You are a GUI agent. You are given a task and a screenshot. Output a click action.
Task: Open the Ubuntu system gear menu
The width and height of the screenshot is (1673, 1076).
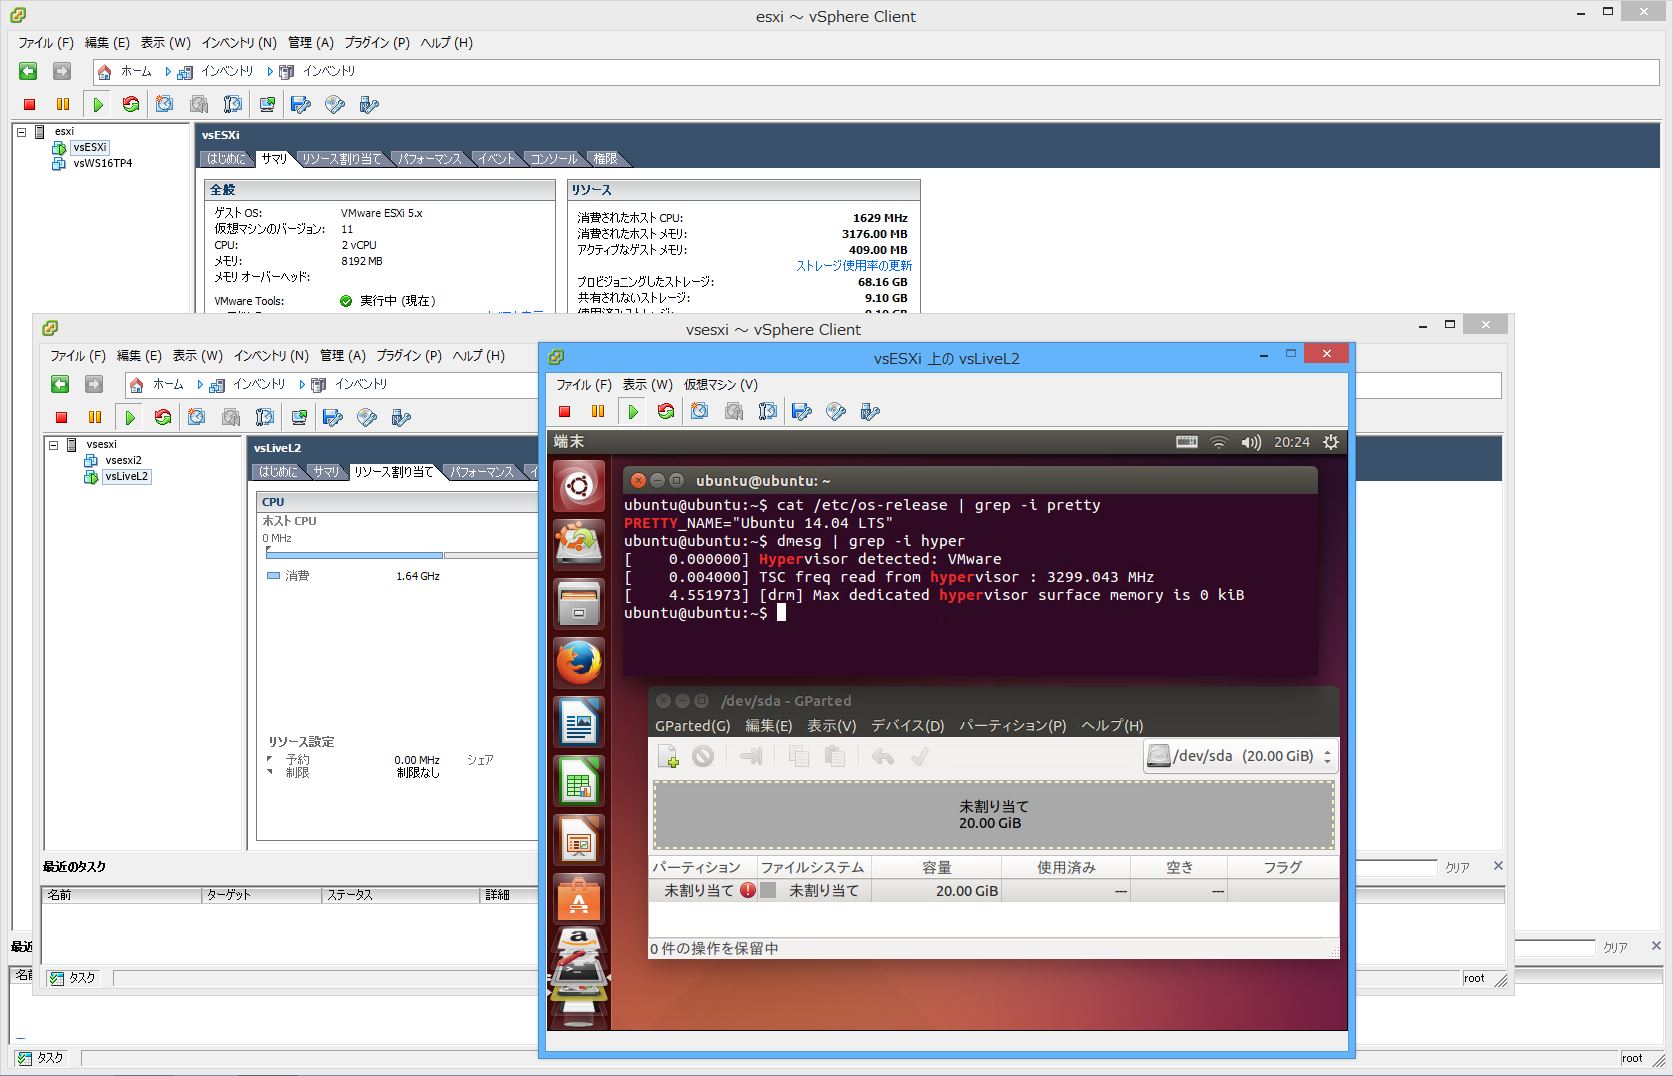click(1330, 442)
